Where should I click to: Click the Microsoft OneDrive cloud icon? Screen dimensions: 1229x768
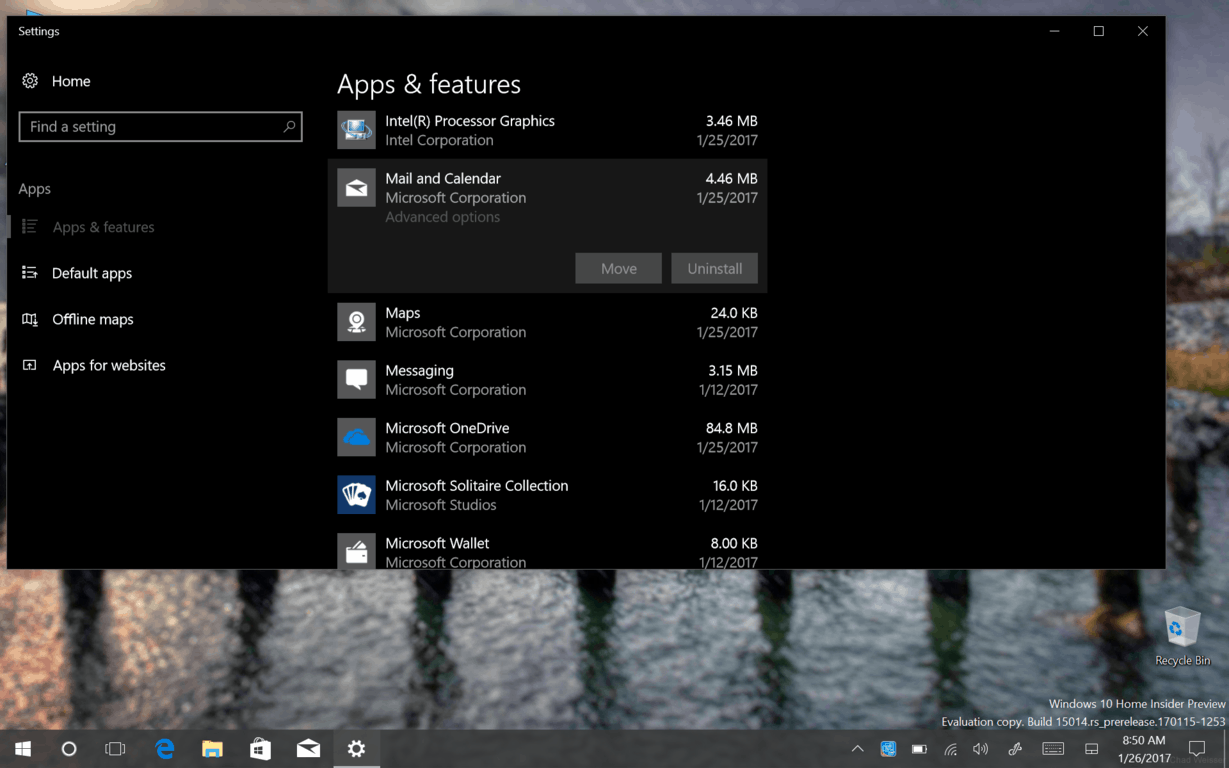[x=356, y=437]
